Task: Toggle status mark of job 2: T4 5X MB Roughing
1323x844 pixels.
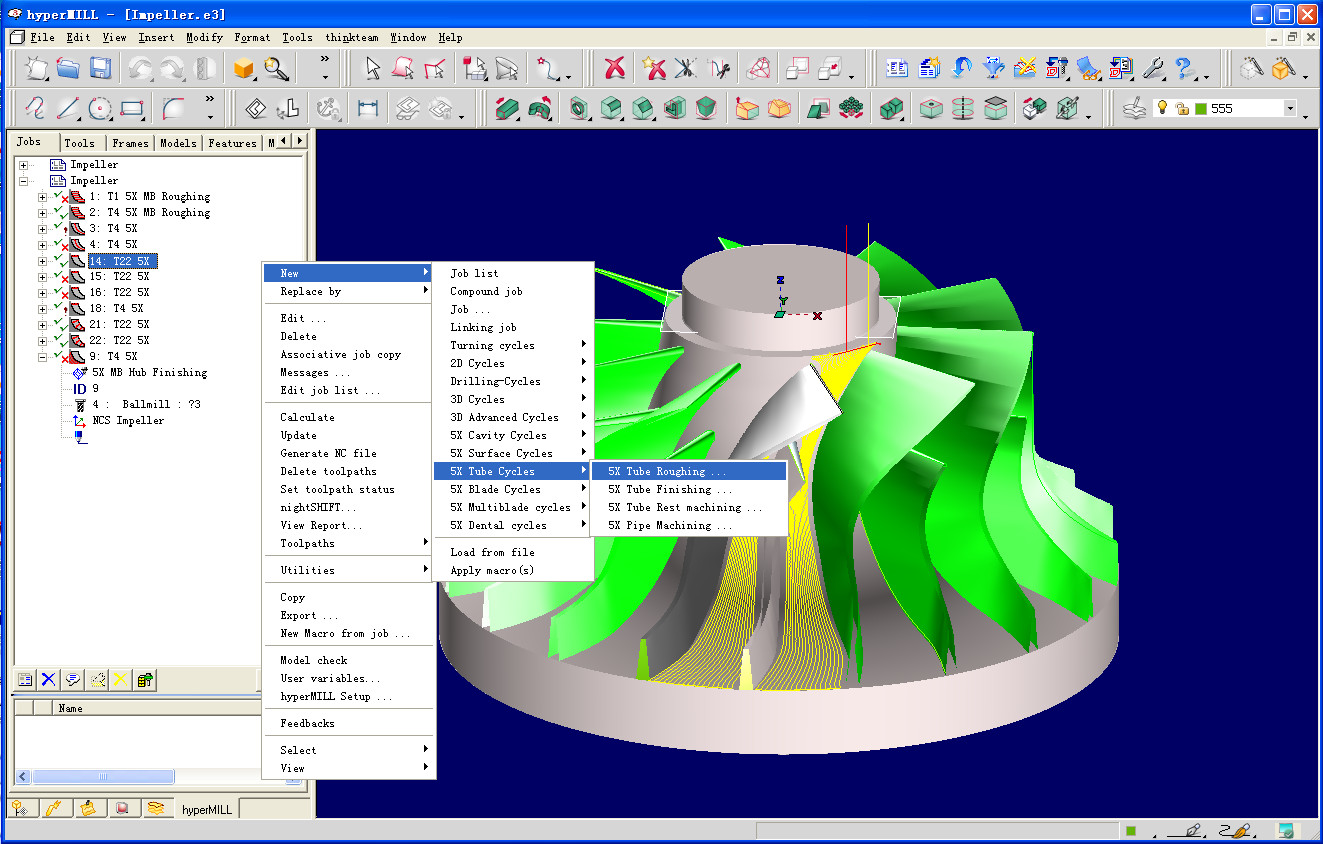Action: [x=60, y=213]
